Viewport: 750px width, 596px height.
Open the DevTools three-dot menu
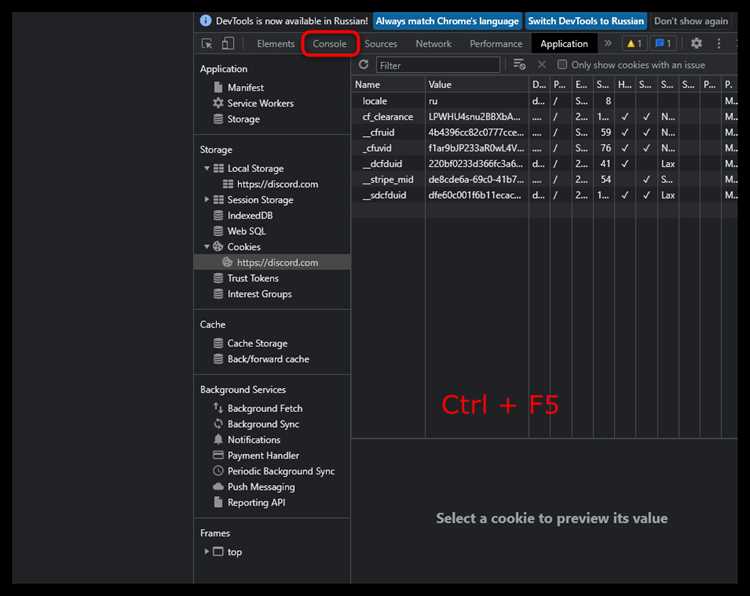tap(718, 44)
